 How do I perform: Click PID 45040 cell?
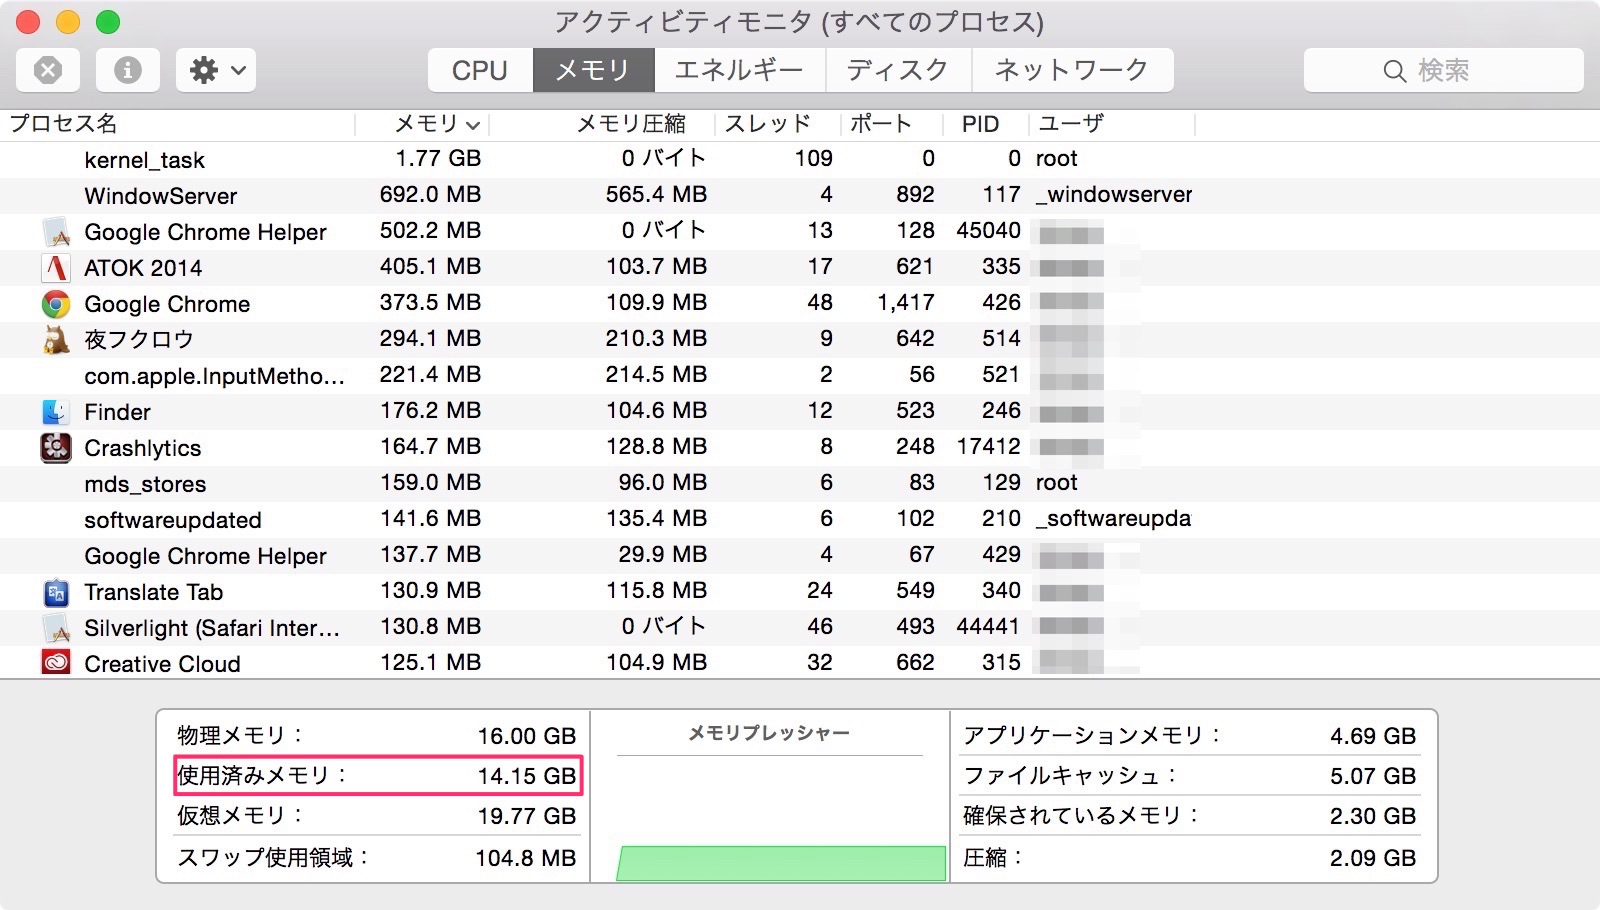[988, 230]
